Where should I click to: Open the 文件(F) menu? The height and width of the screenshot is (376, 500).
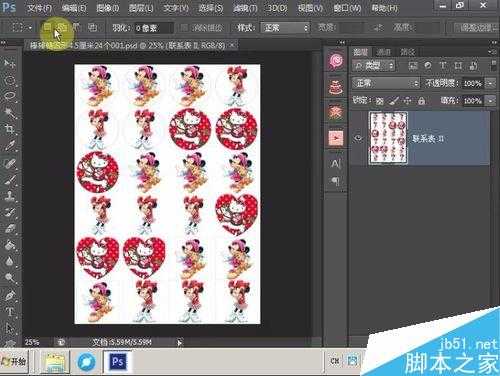click(39, 8)
